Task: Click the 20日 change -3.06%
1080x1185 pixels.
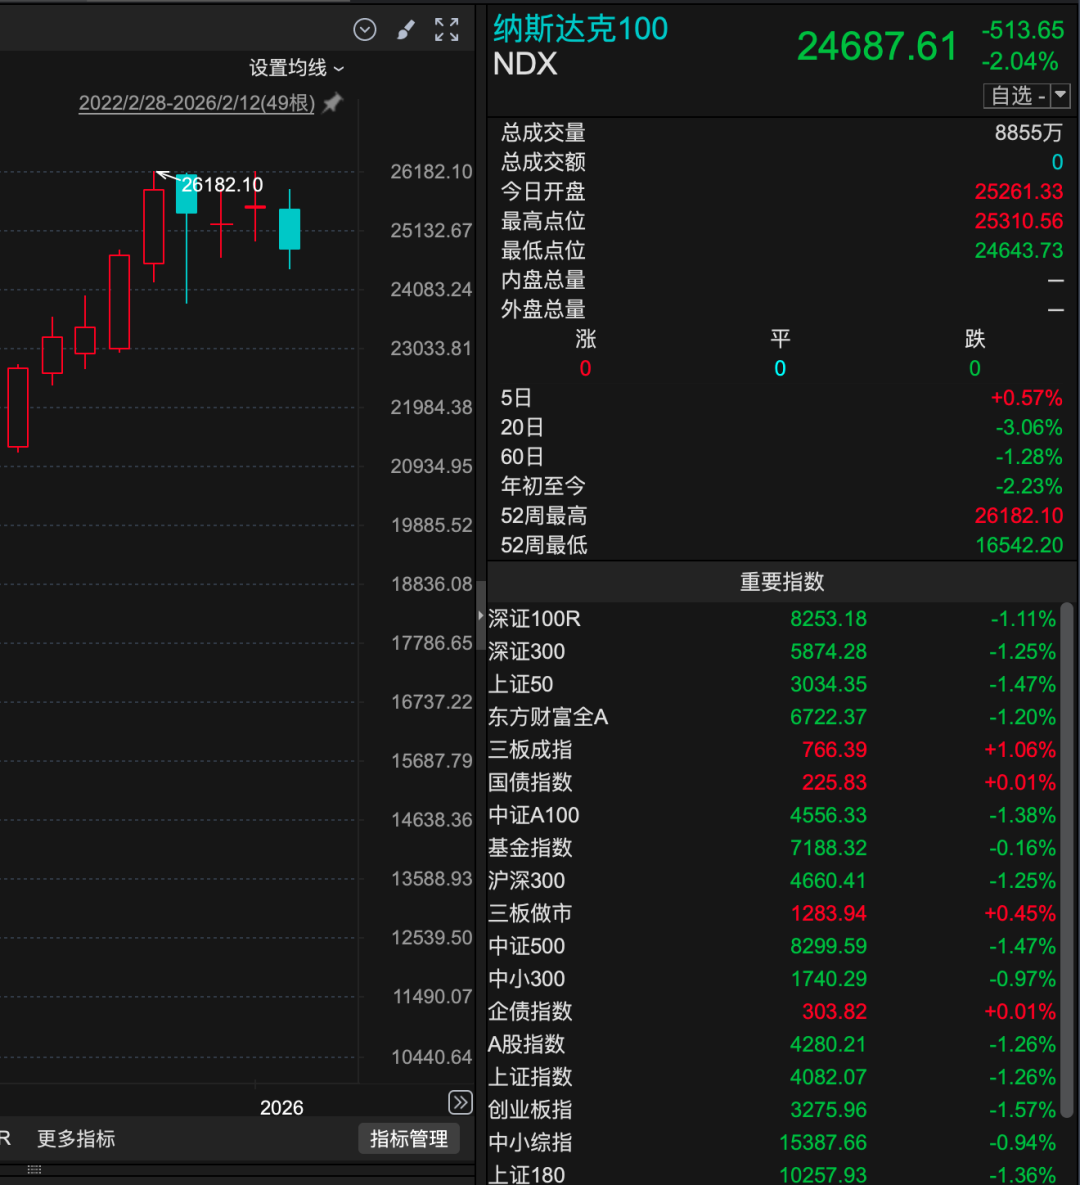Action: tap(1029, 428)
